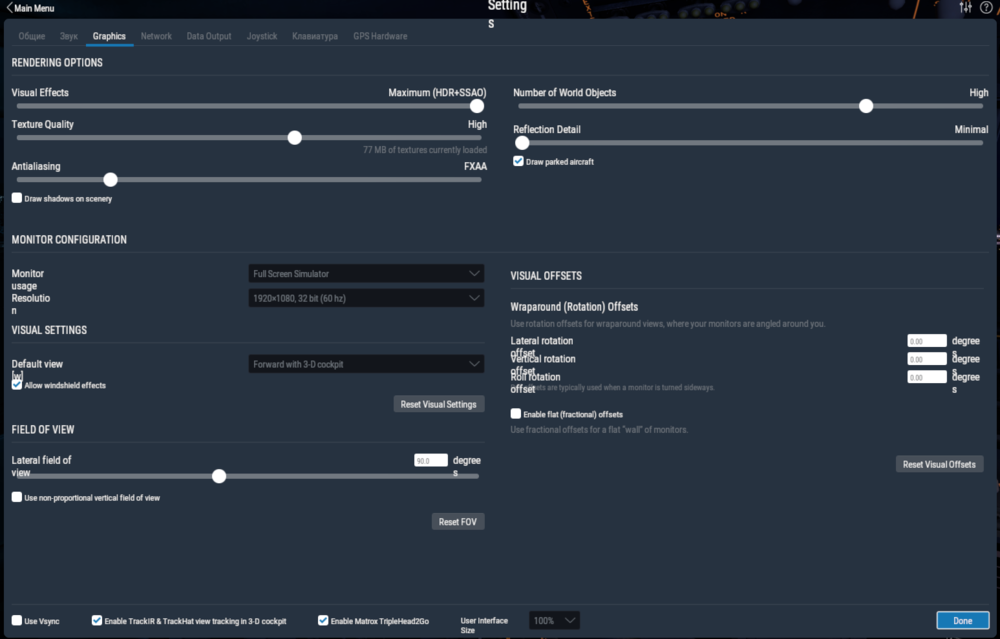This screenshot has width=1000, height=639.
Task: Open the settings sliders icon
Action: tap(966, 8)
